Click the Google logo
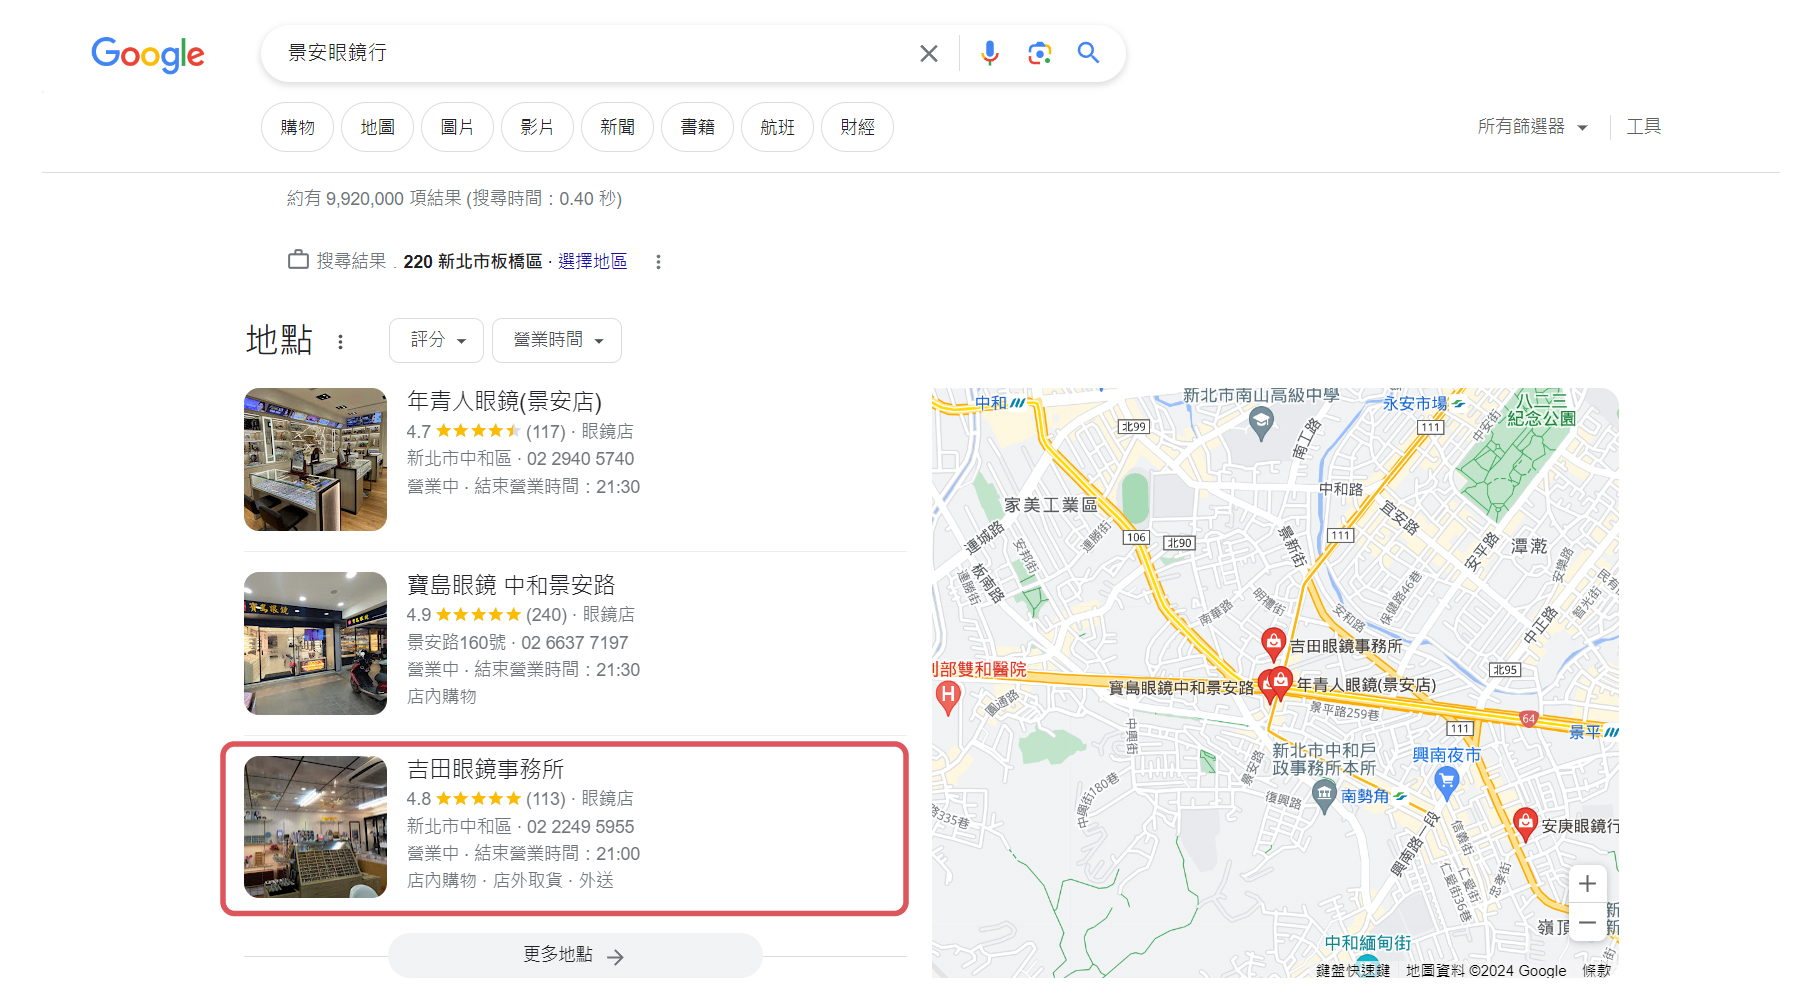The width and height of the screenshot is (1812, 1003). 148,54
